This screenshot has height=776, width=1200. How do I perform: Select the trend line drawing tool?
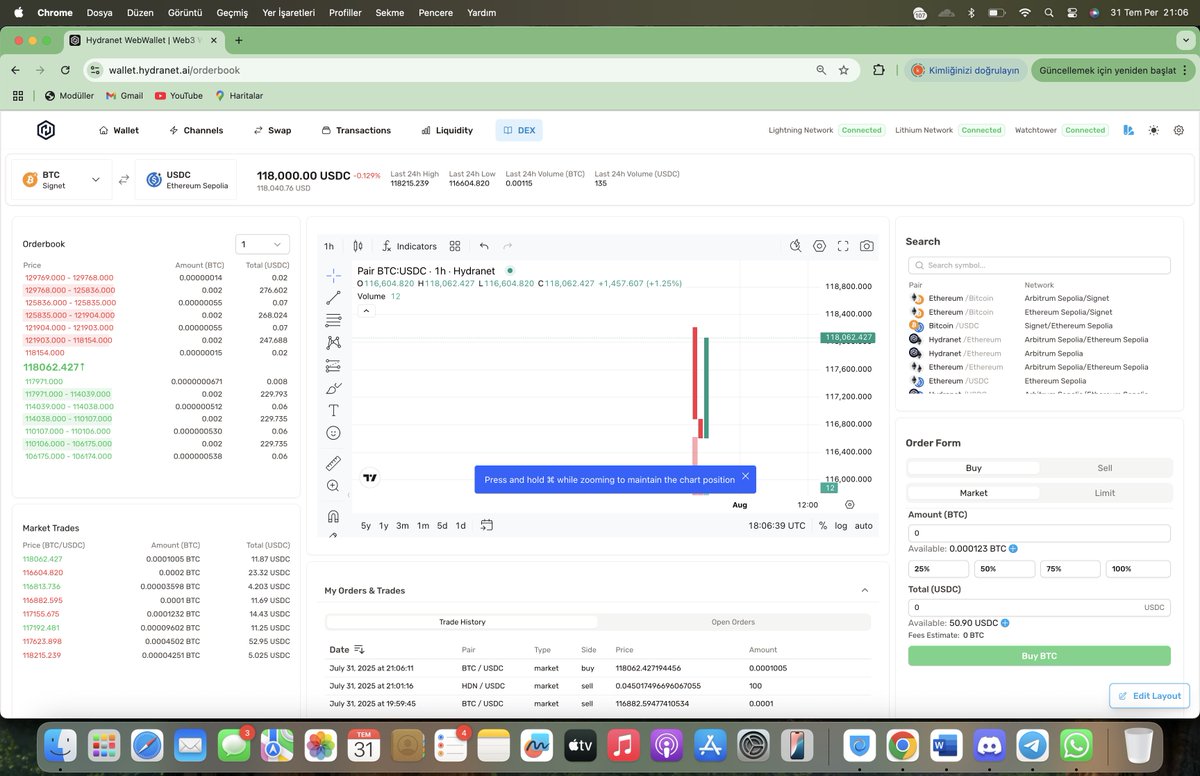333,297
